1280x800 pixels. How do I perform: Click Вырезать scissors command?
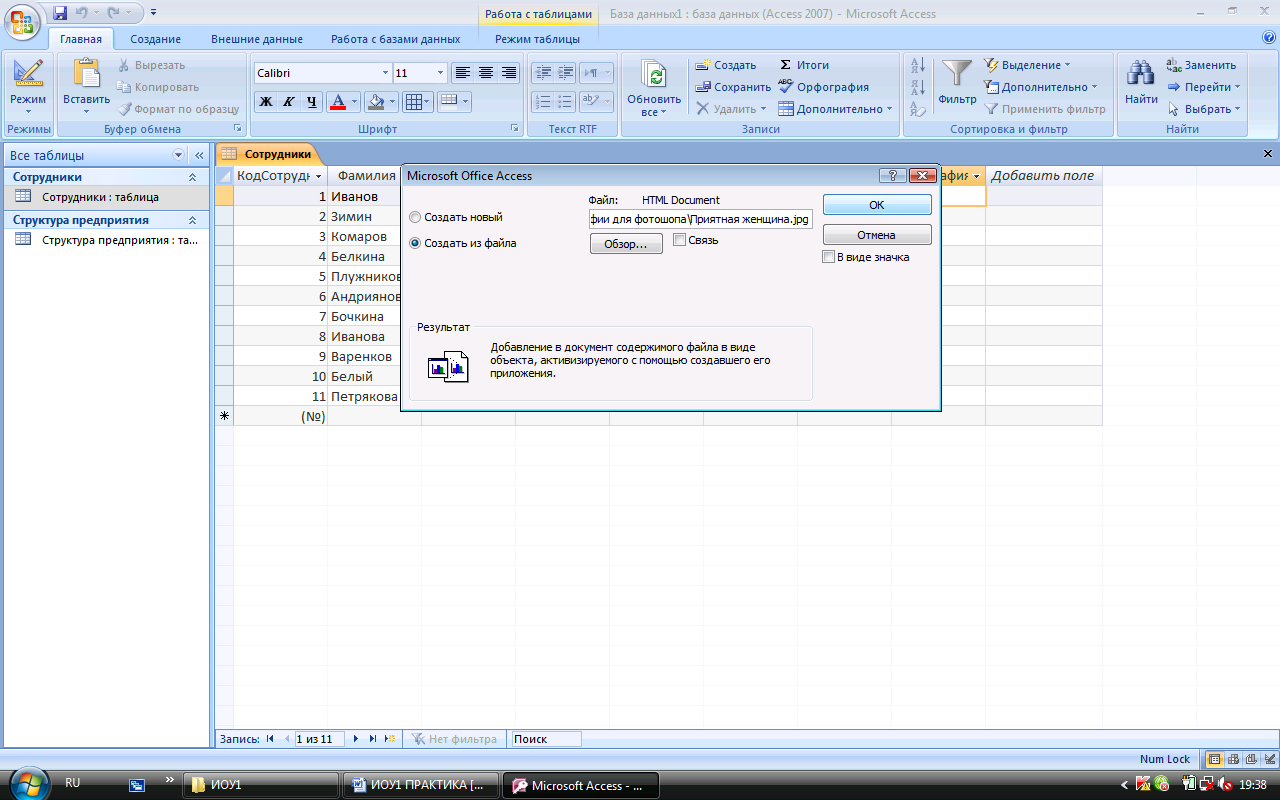pos(150,65)
